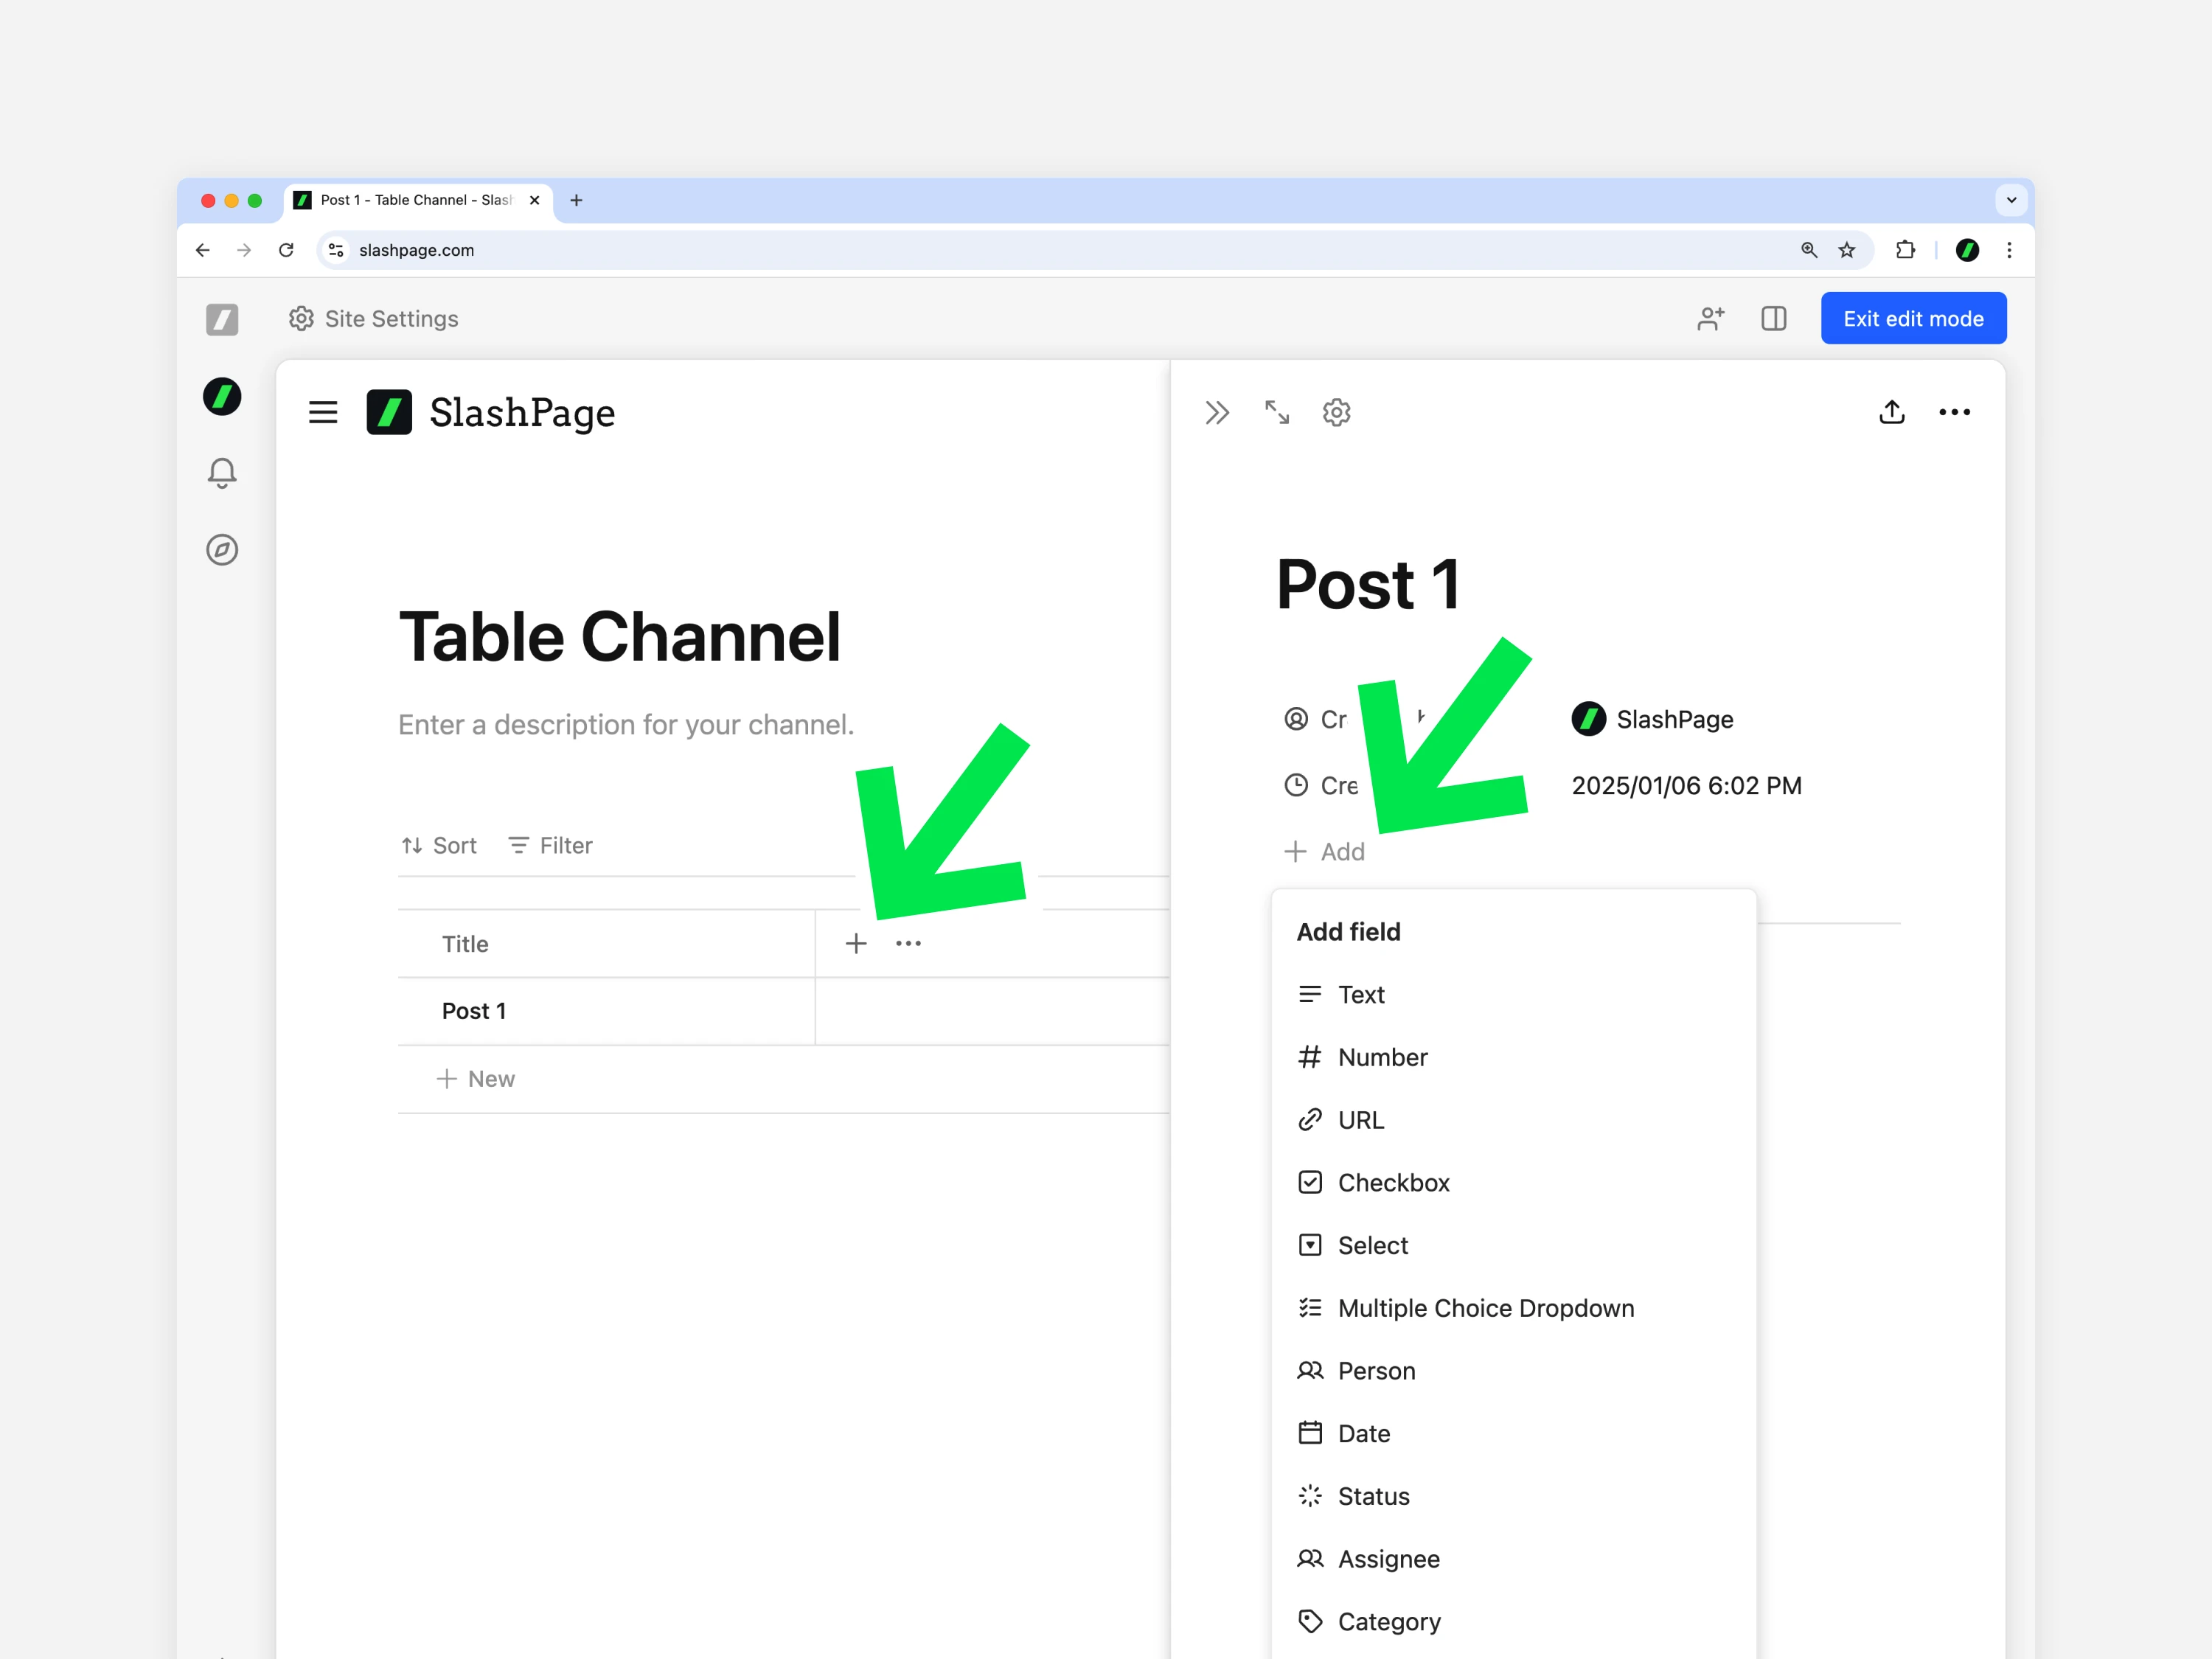Image resolution: width=2212 pixels, height=1659 pixels.
Task: Open the Post 1 table row
Action: [606, 1011]
